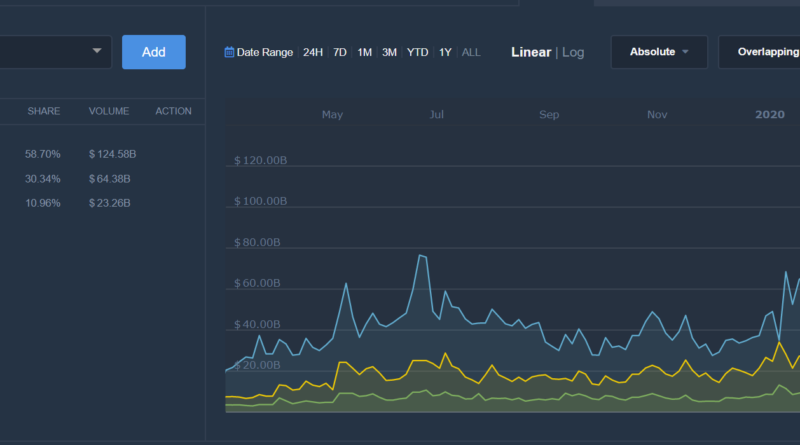Choose the 1M range option
800x445 pixels.
[x=365, y=52]
